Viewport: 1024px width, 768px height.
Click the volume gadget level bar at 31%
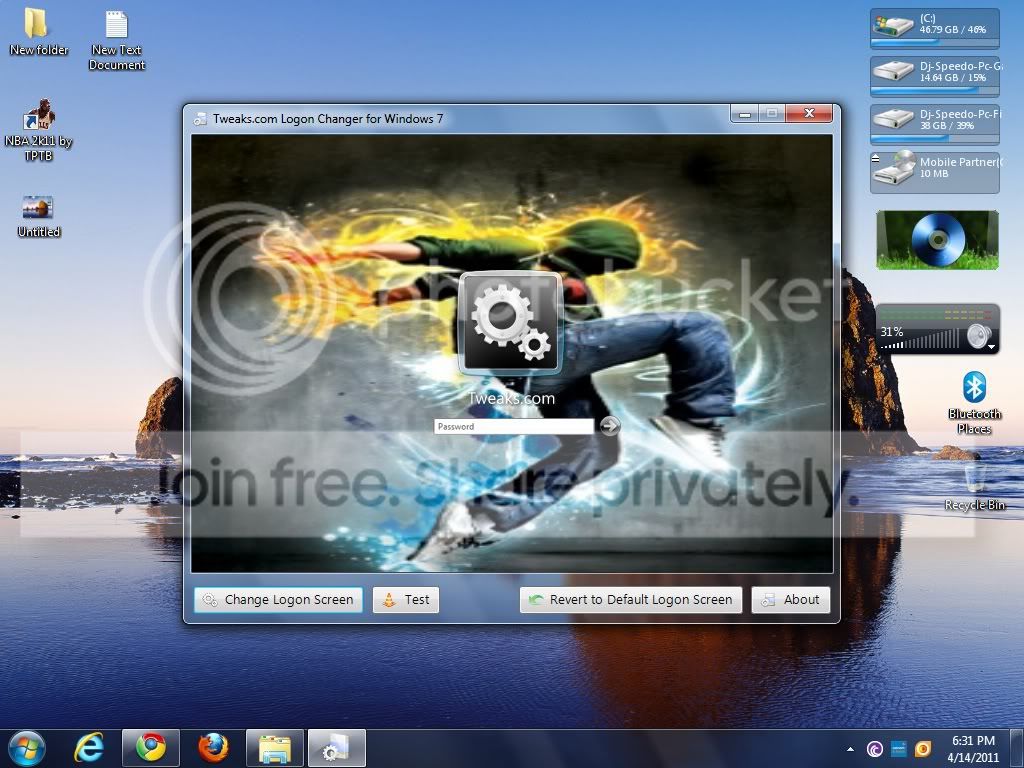tap(921, 340)
